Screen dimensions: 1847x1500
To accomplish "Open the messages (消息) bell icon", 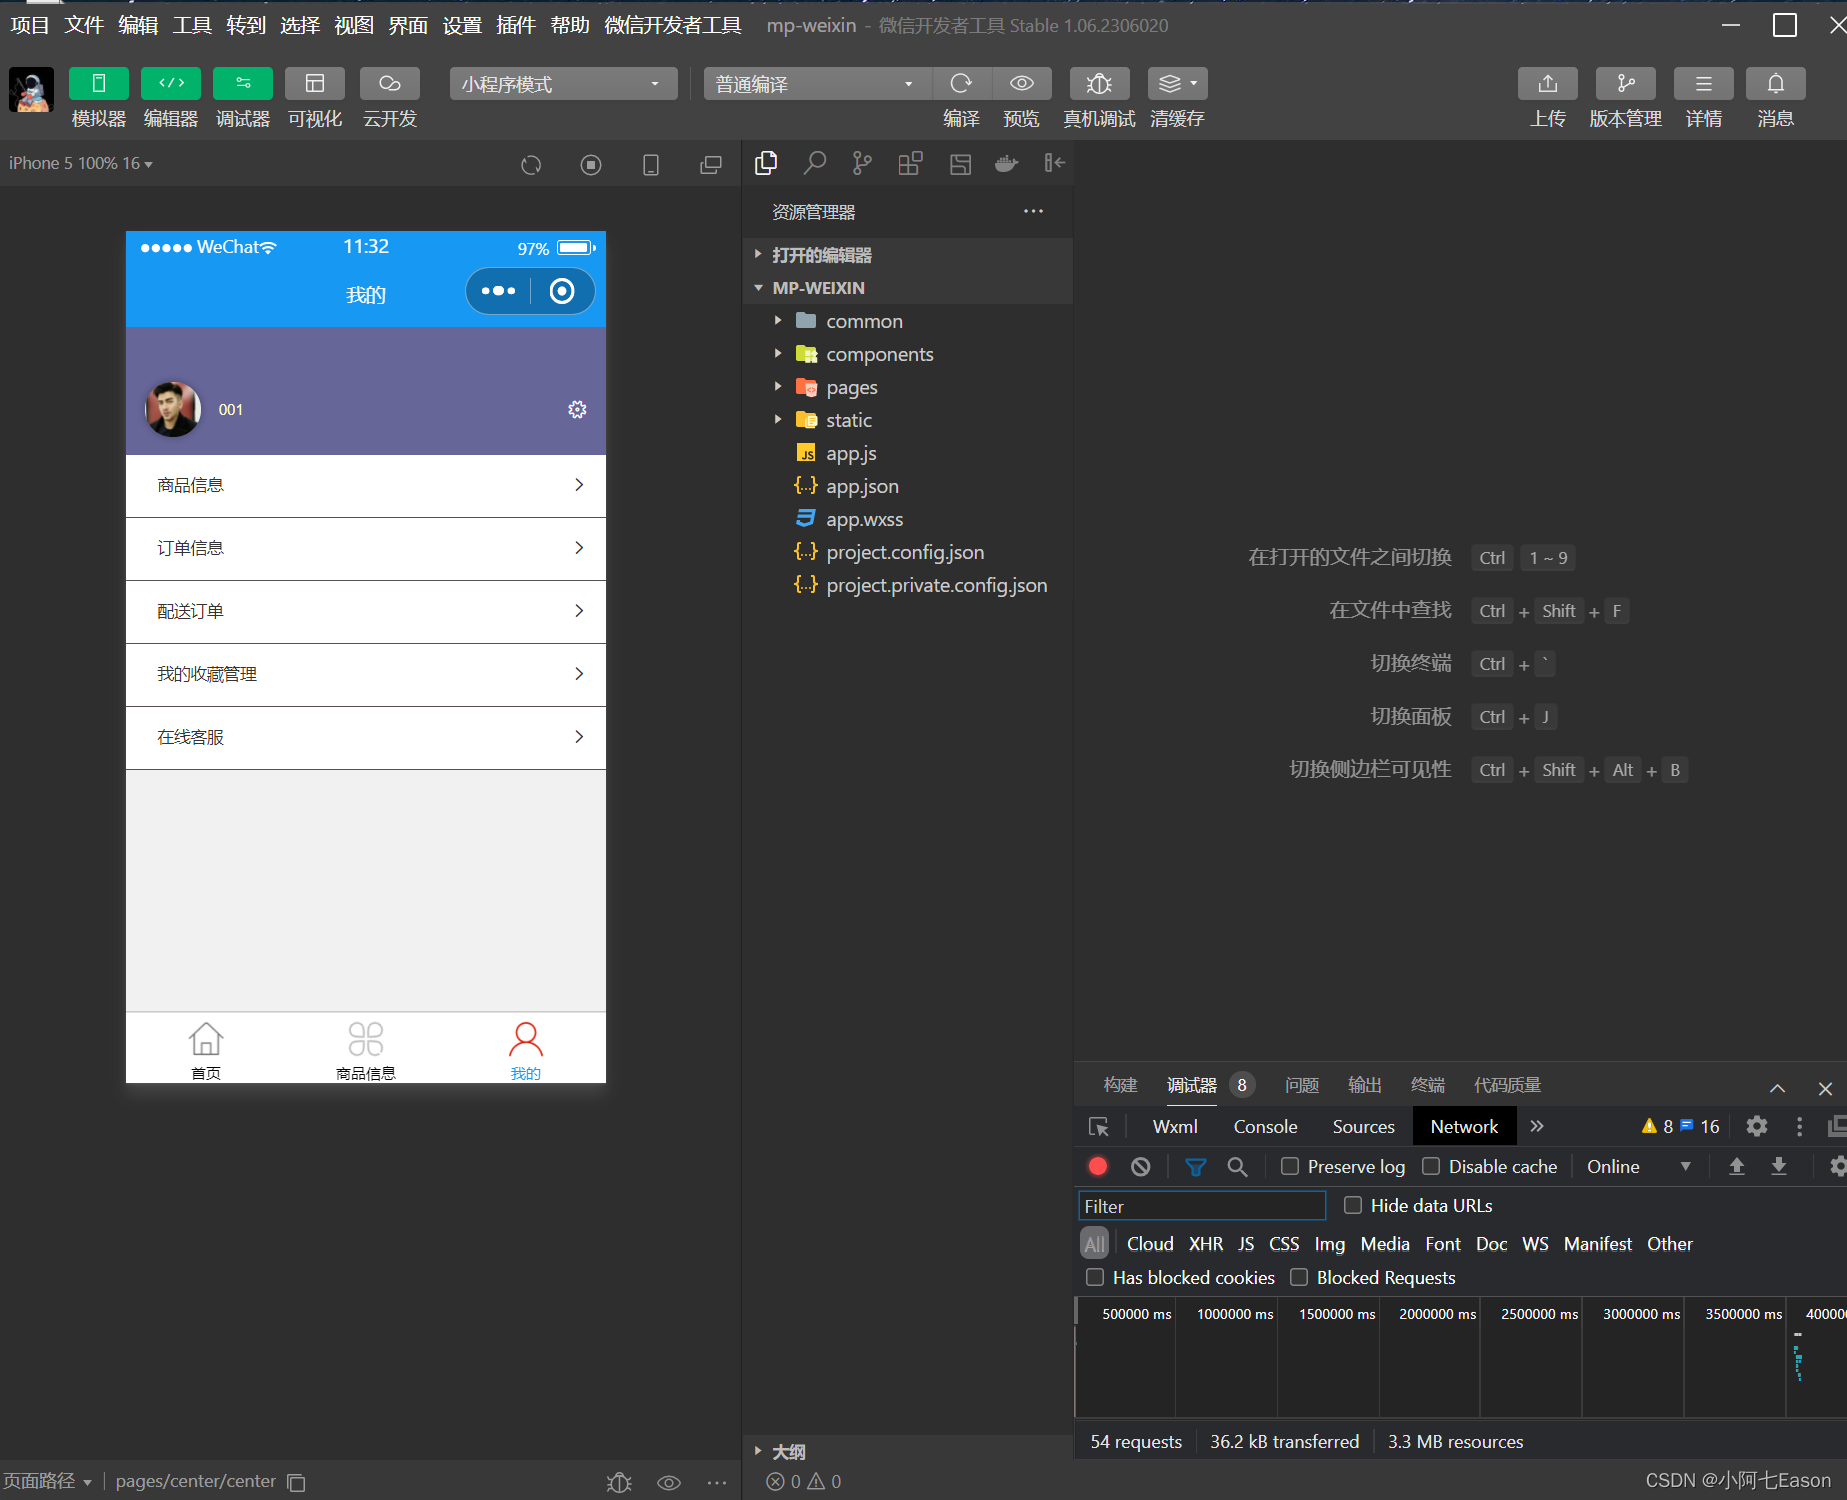I will [1775, 84].
